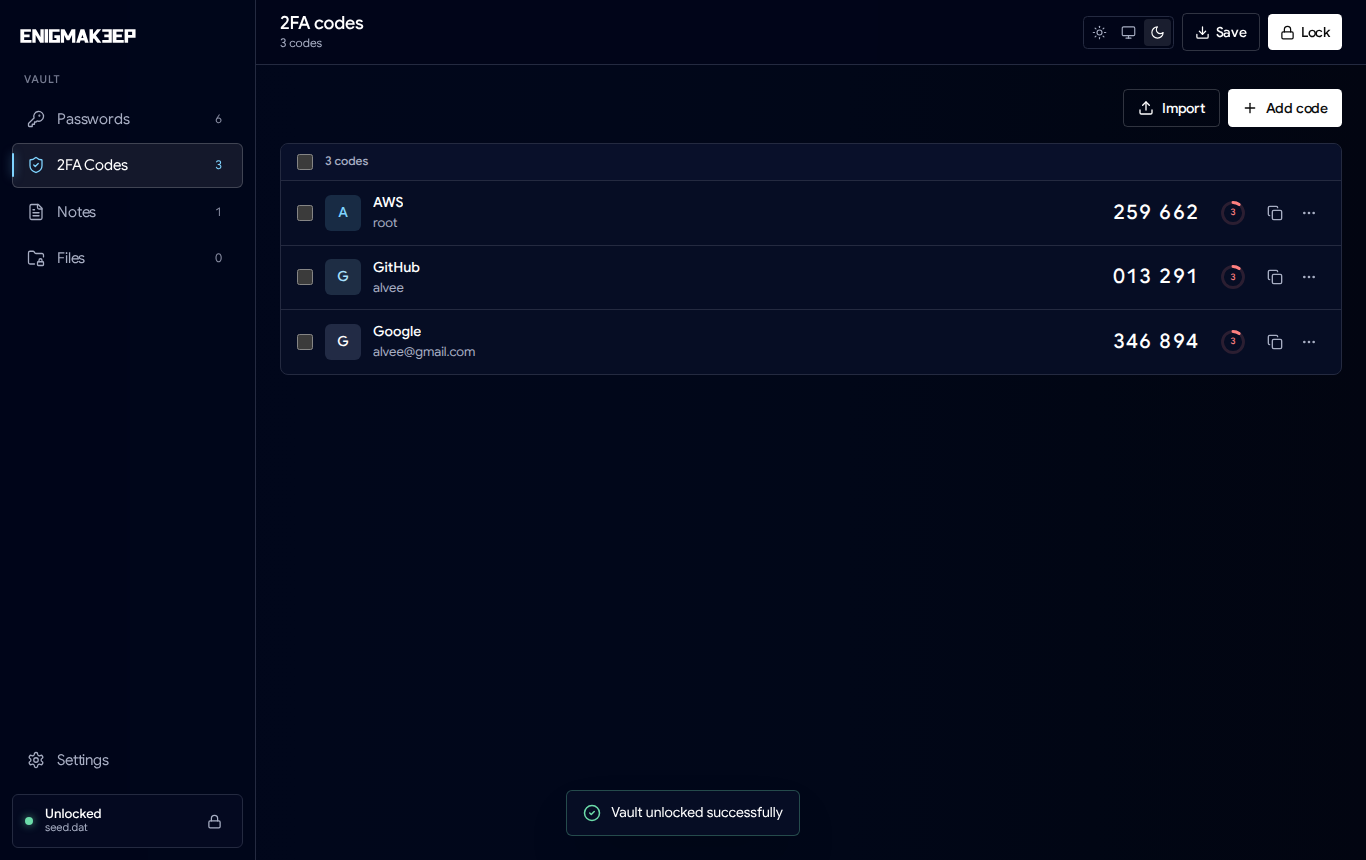Check the GitHub row checkbox

(305, 277)
